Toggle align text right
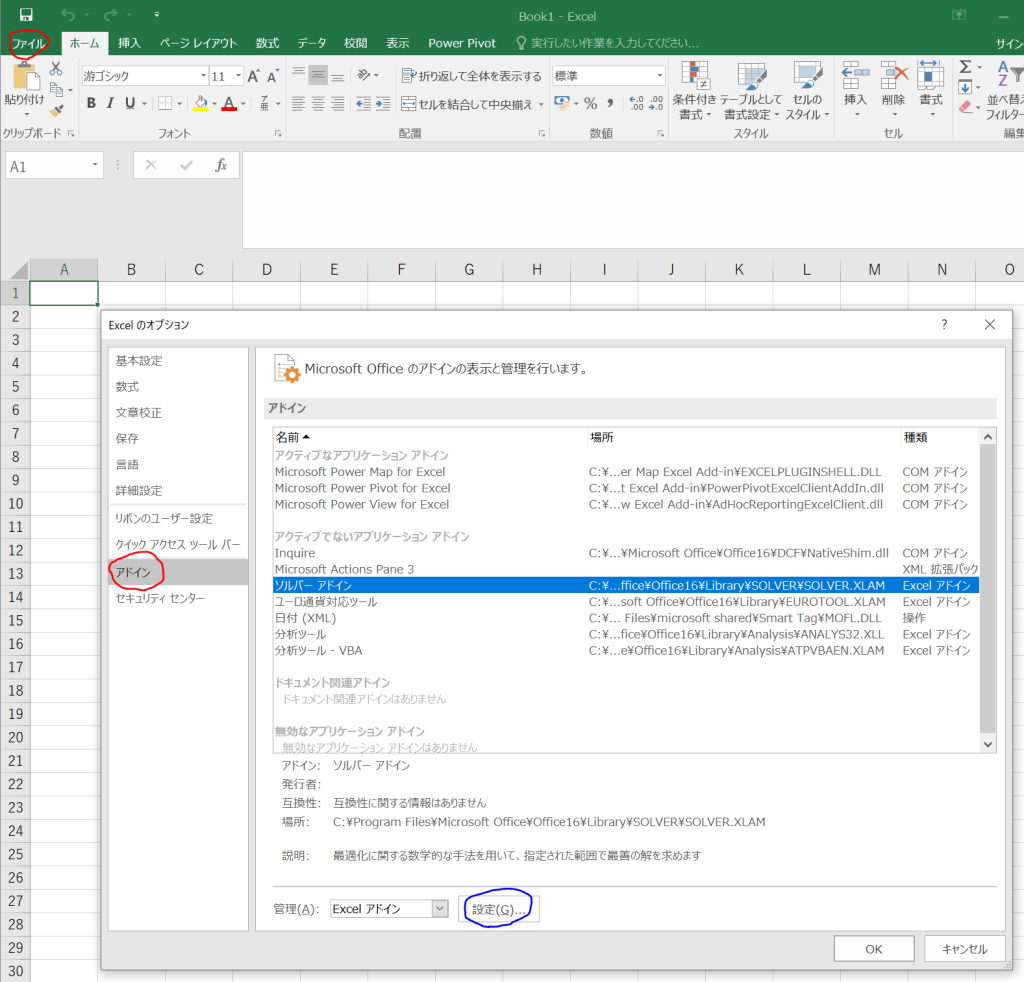This screenshot has height=982, width=1024. tap(338, 103)
